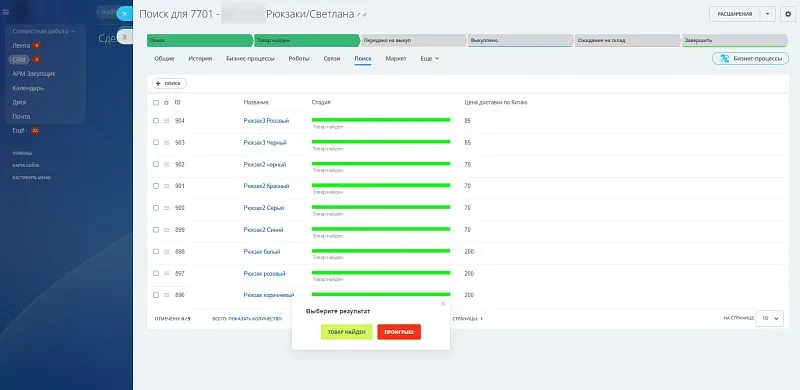Open Лента in the left sidebar
Screen dimensions: 800x390
pyautogui.click(x=21, y=45)
